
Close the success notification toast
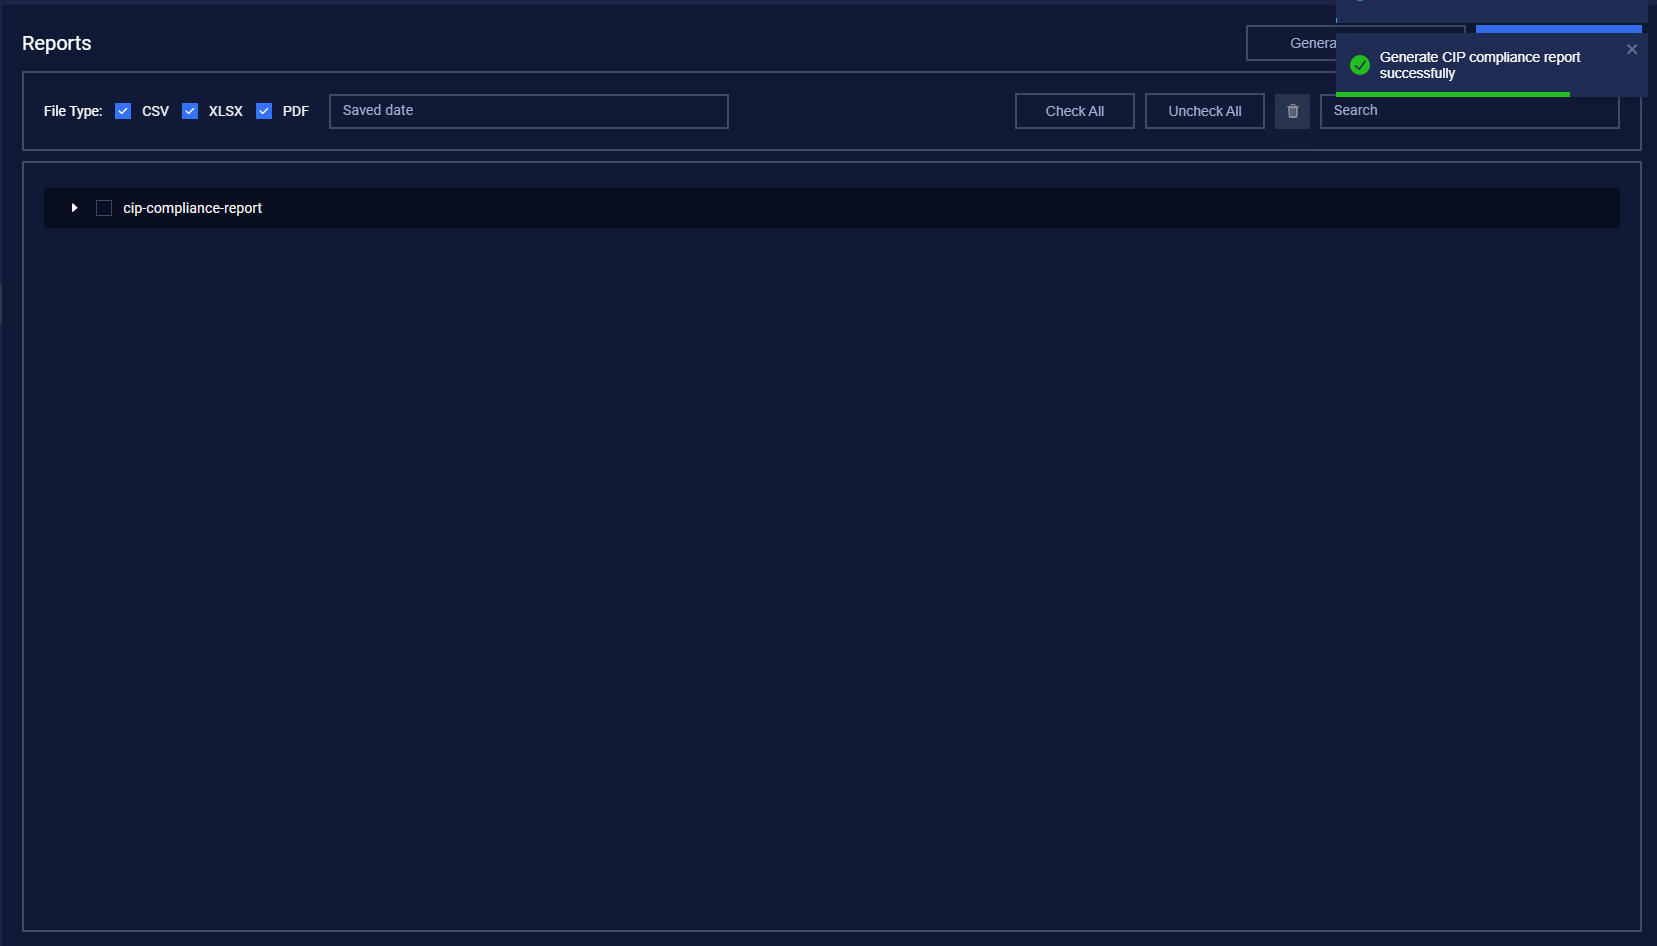click(x=1632, y=49)
